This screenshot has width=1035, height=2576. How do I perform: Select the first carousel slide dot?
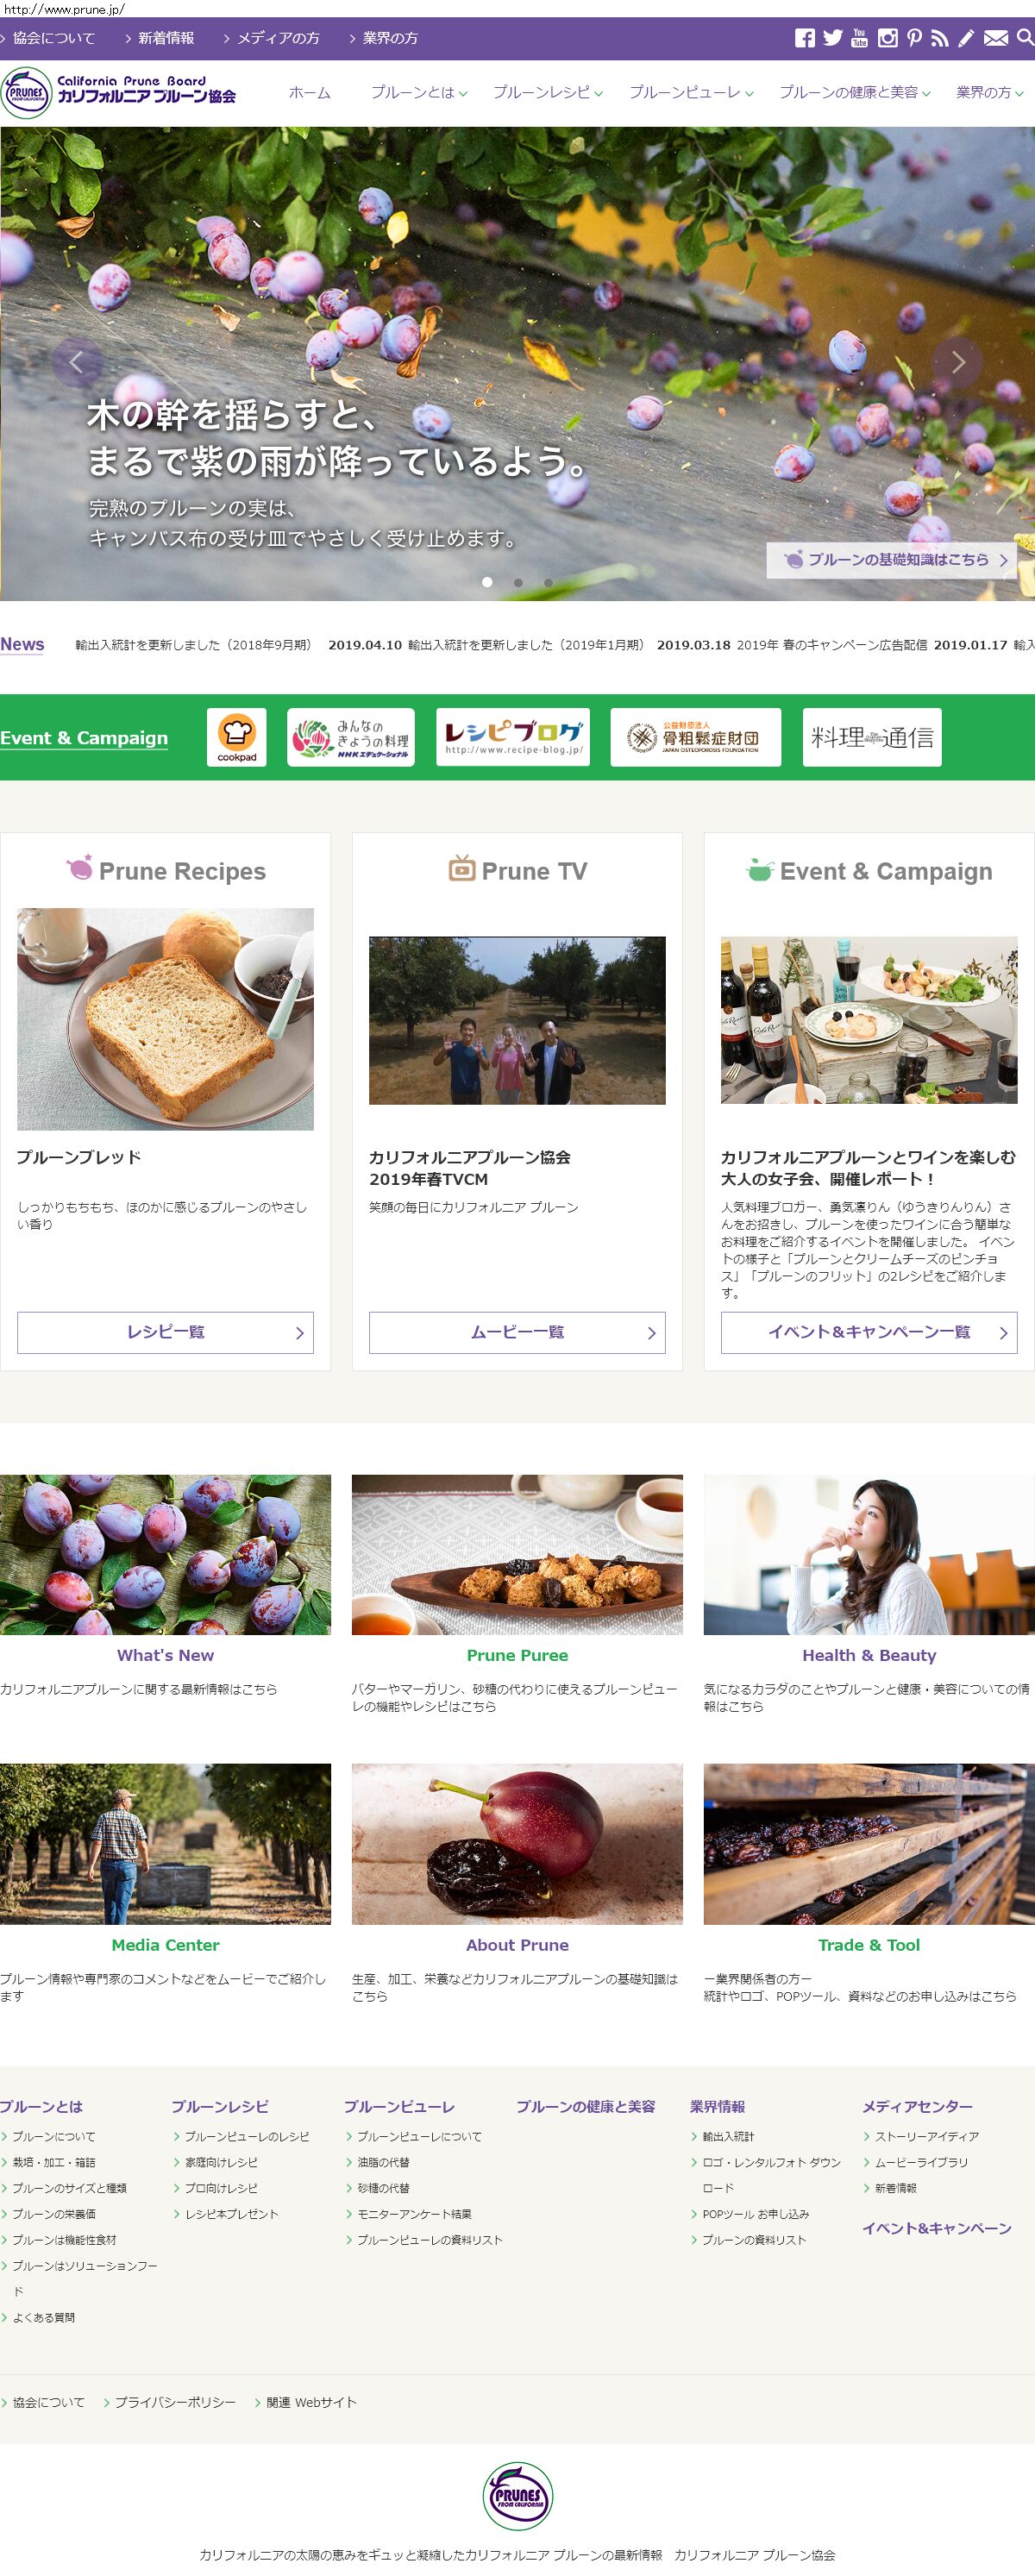tap(487, 582)
